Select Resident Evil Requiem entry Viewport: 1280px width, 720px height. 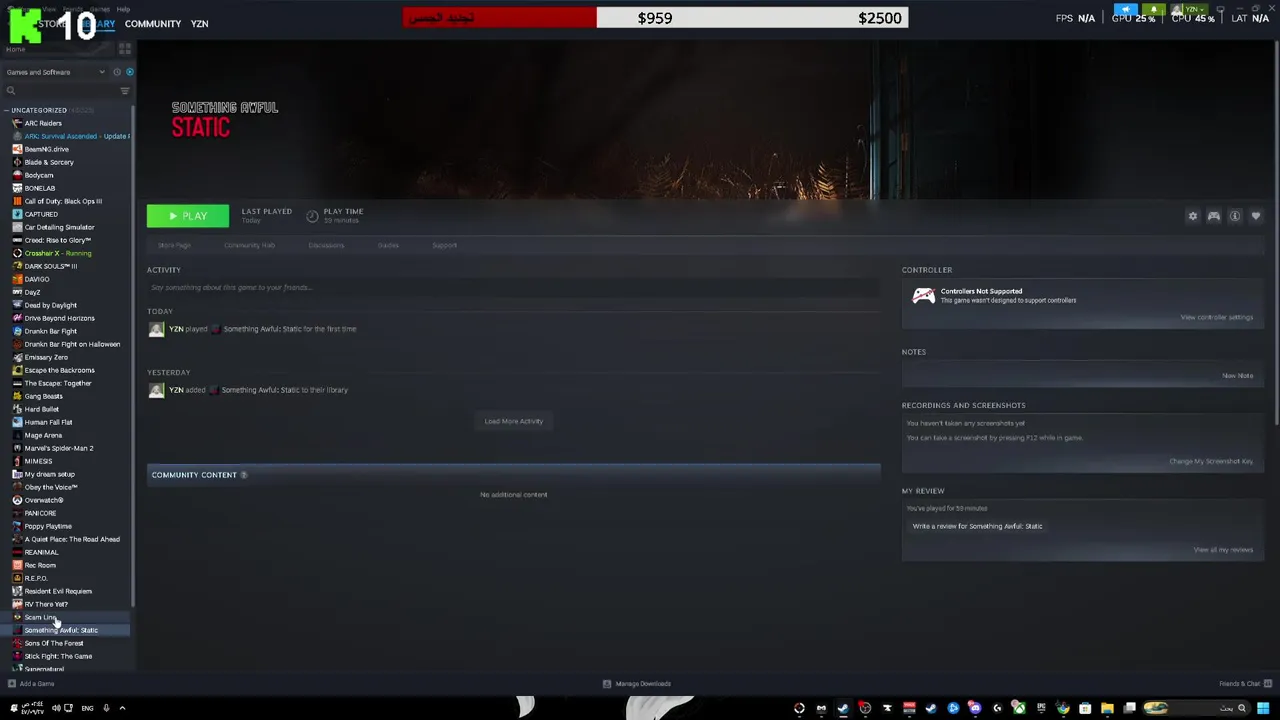click(58, 591)
